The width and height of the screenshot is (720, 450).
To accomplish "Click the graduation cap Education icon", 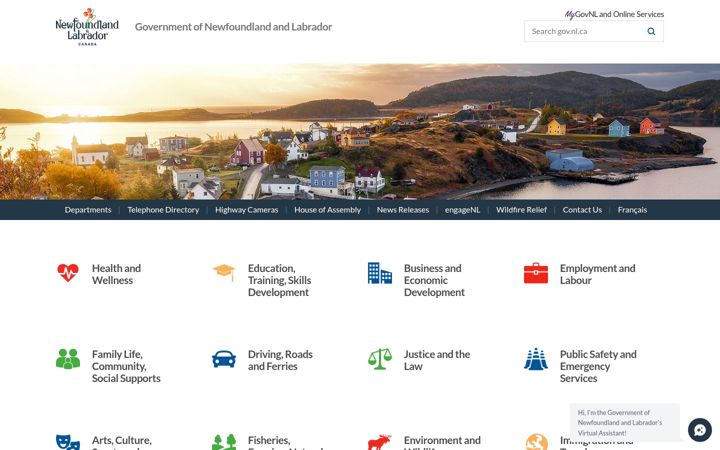I will point(224,272).
